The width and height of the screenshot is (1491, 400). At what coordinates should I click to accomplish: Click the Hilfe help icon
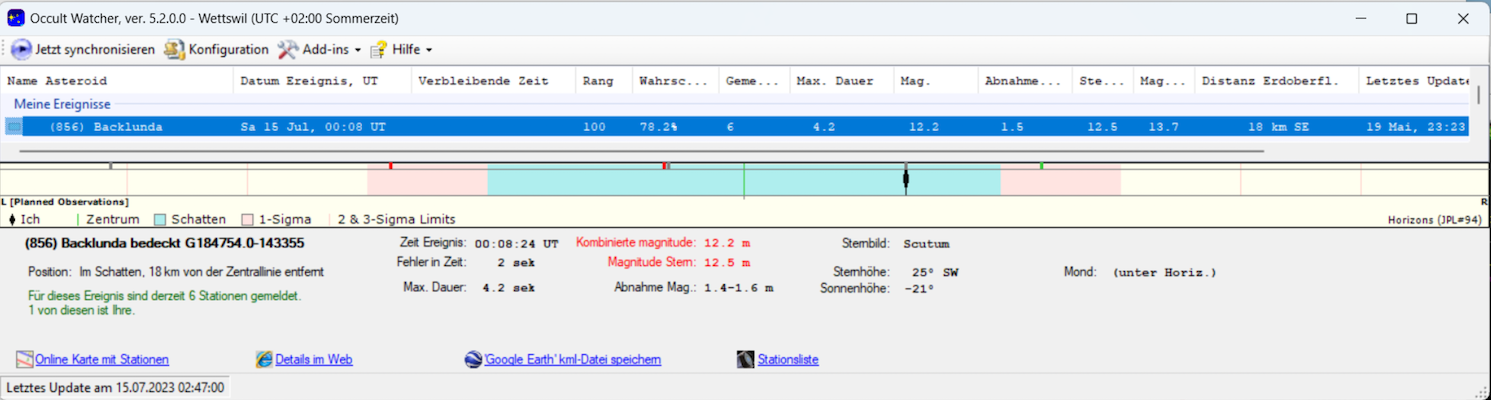pyautogui.click(x=379, y=49)
